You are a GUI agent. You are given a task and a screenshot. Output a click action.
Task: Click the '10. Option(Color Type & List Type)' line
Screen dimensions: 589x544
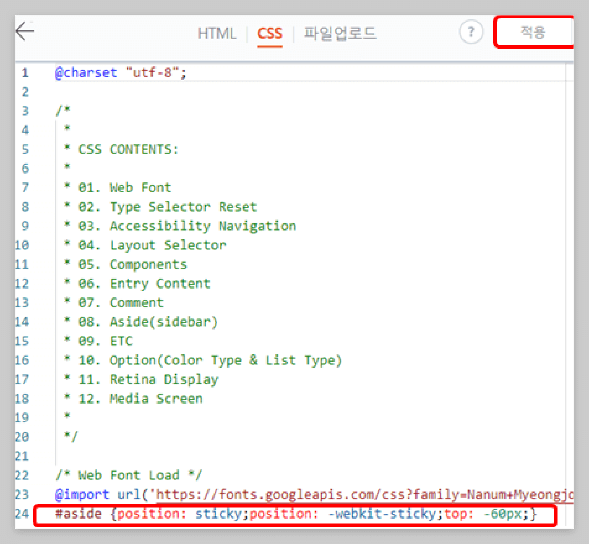203,360
